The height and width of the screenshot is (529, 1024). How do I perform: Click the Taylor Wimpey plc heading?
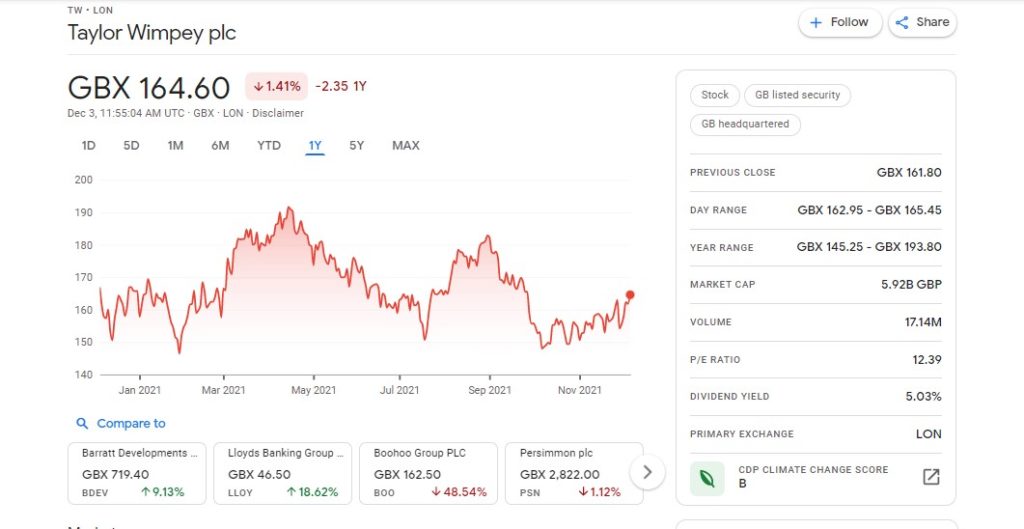point(152,33)
